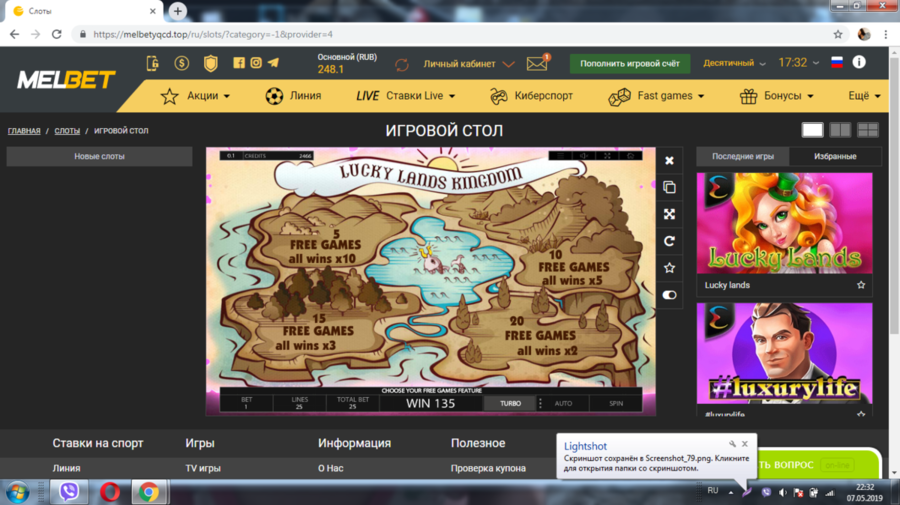The width and height of the screenshot is (900, 505).
Task: Select two game windows layout
Action: (840, 130)
